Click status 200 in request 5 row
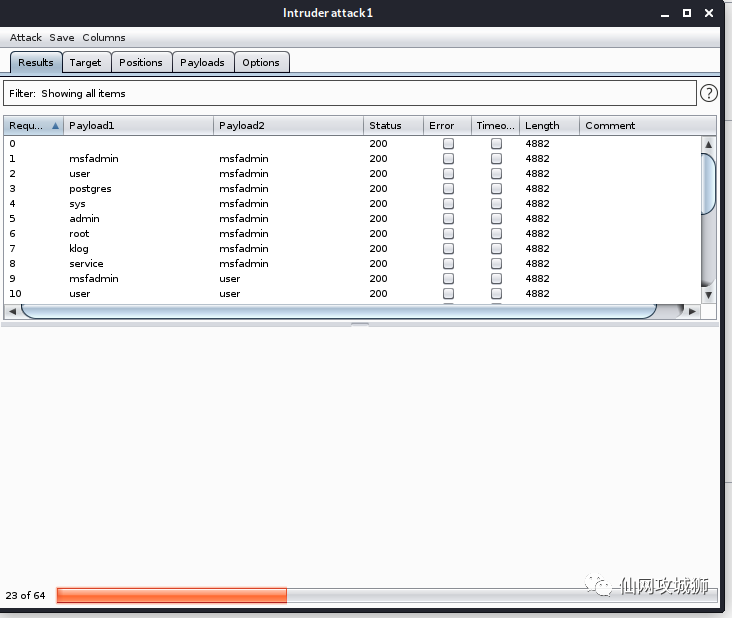The height and width of the screenshot is (618, 732). (378, 218)
